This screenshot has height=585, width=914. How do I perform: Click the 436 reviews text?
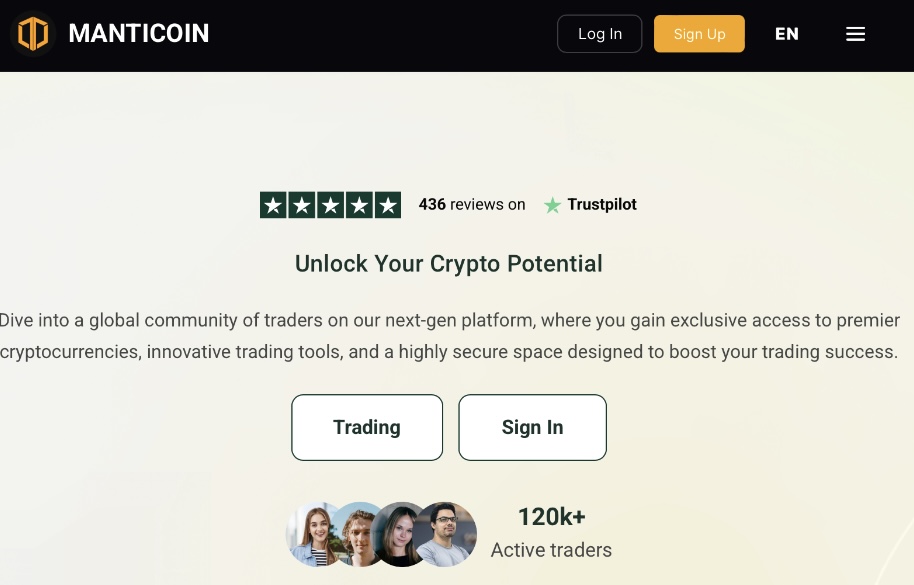click(472, 205)
